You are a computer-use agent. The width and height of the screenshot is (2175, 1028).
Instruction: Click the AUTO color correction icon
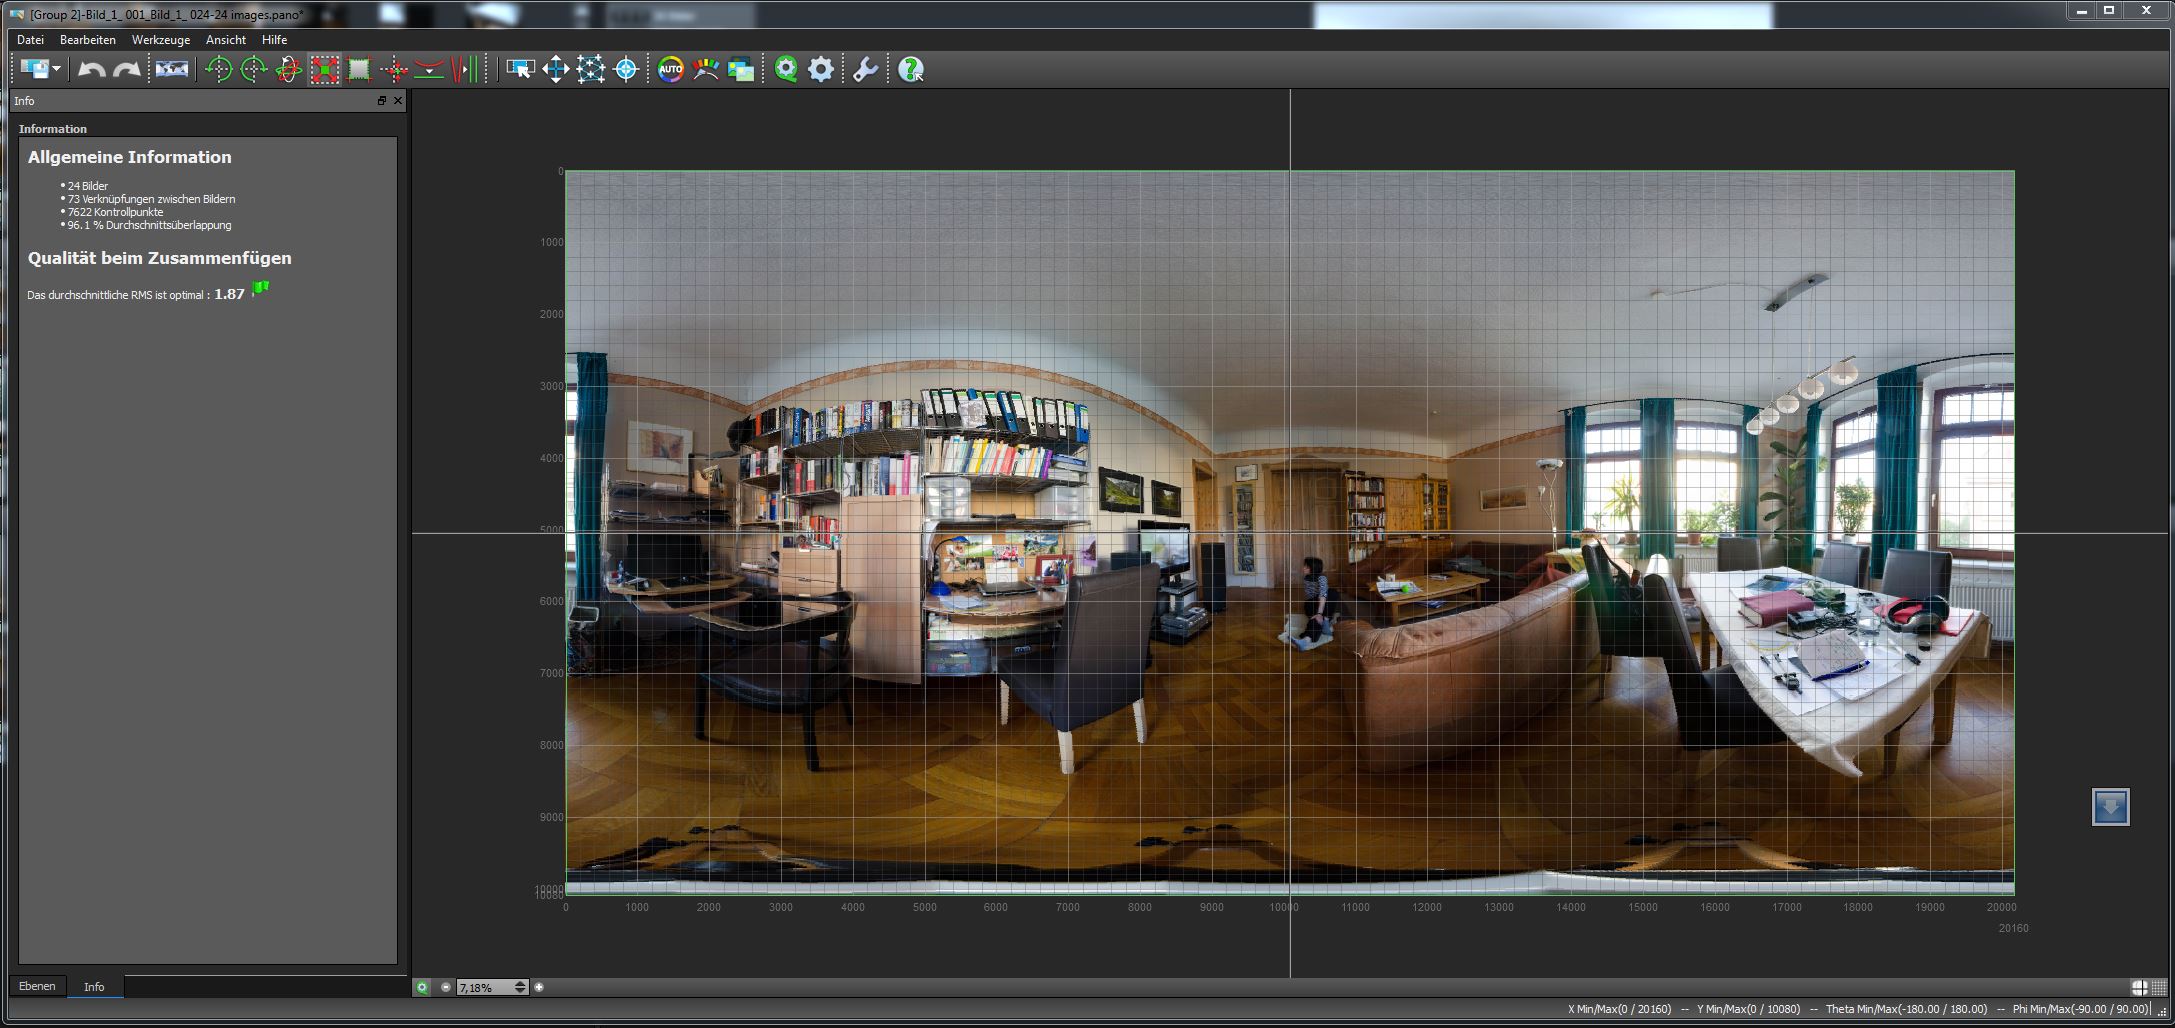(670, 69)
